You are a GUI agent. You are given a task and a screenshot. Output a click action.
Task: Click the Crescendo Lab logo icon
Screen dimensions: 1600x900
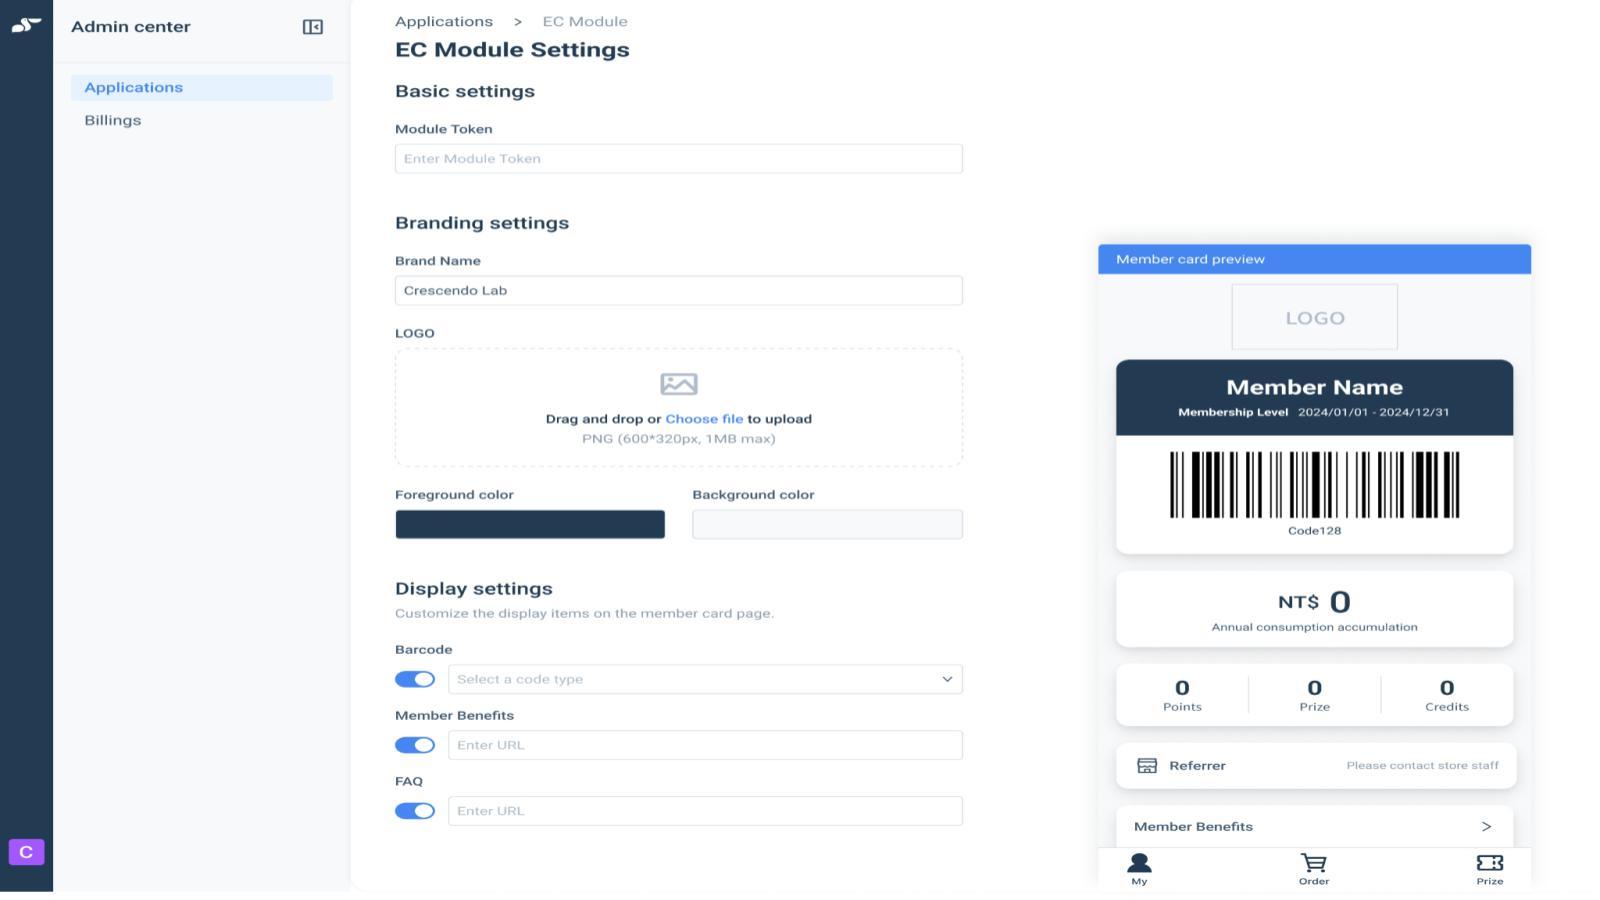pyautogui.click(x=25, y=26)
